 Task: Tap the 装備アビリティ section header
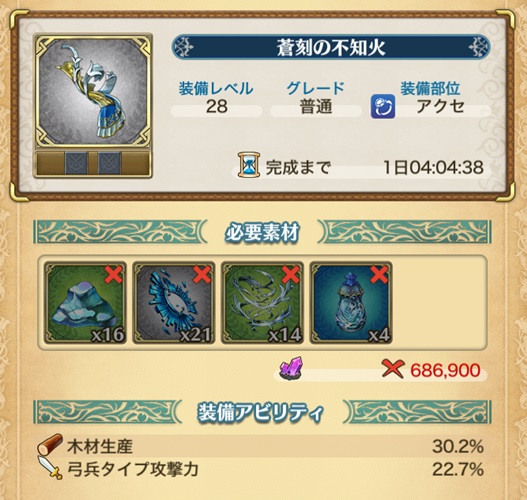coord(262,412)
